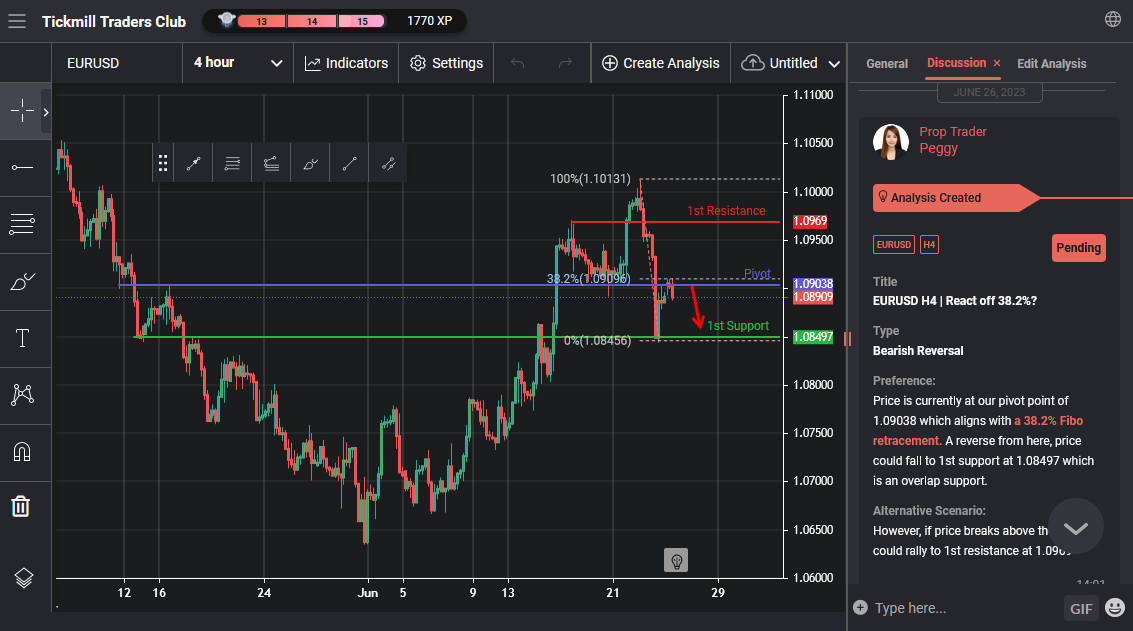Click the Prop Trader Peggy name
The width and height of the screenshot is (1133, 631).
click(x=952, y=139)
